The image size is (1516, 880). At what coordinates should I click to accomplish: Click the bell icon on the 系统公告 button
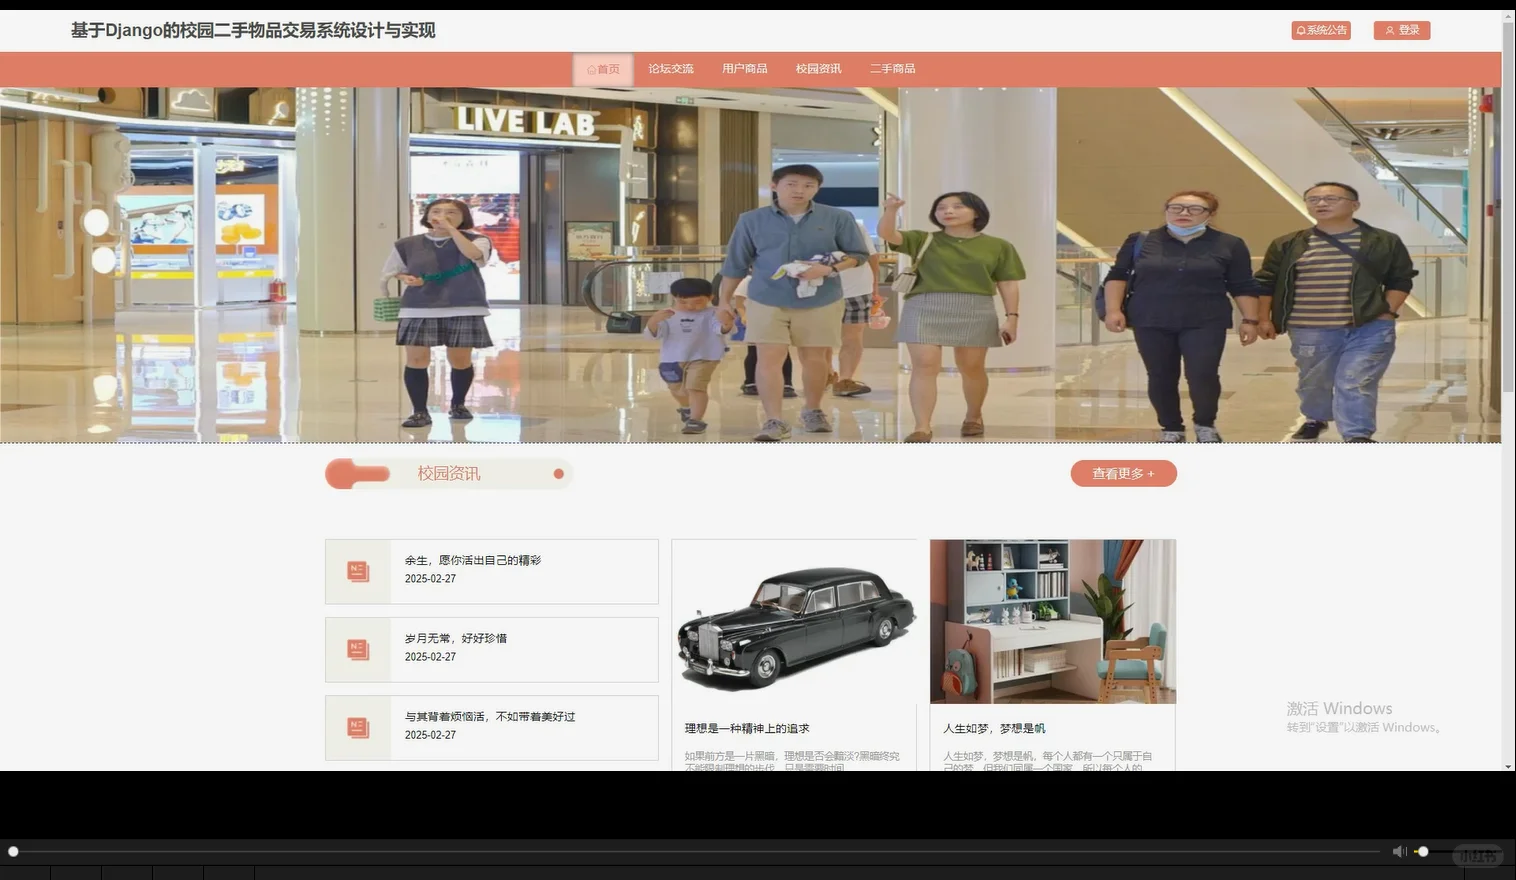tap(1300, 30)
